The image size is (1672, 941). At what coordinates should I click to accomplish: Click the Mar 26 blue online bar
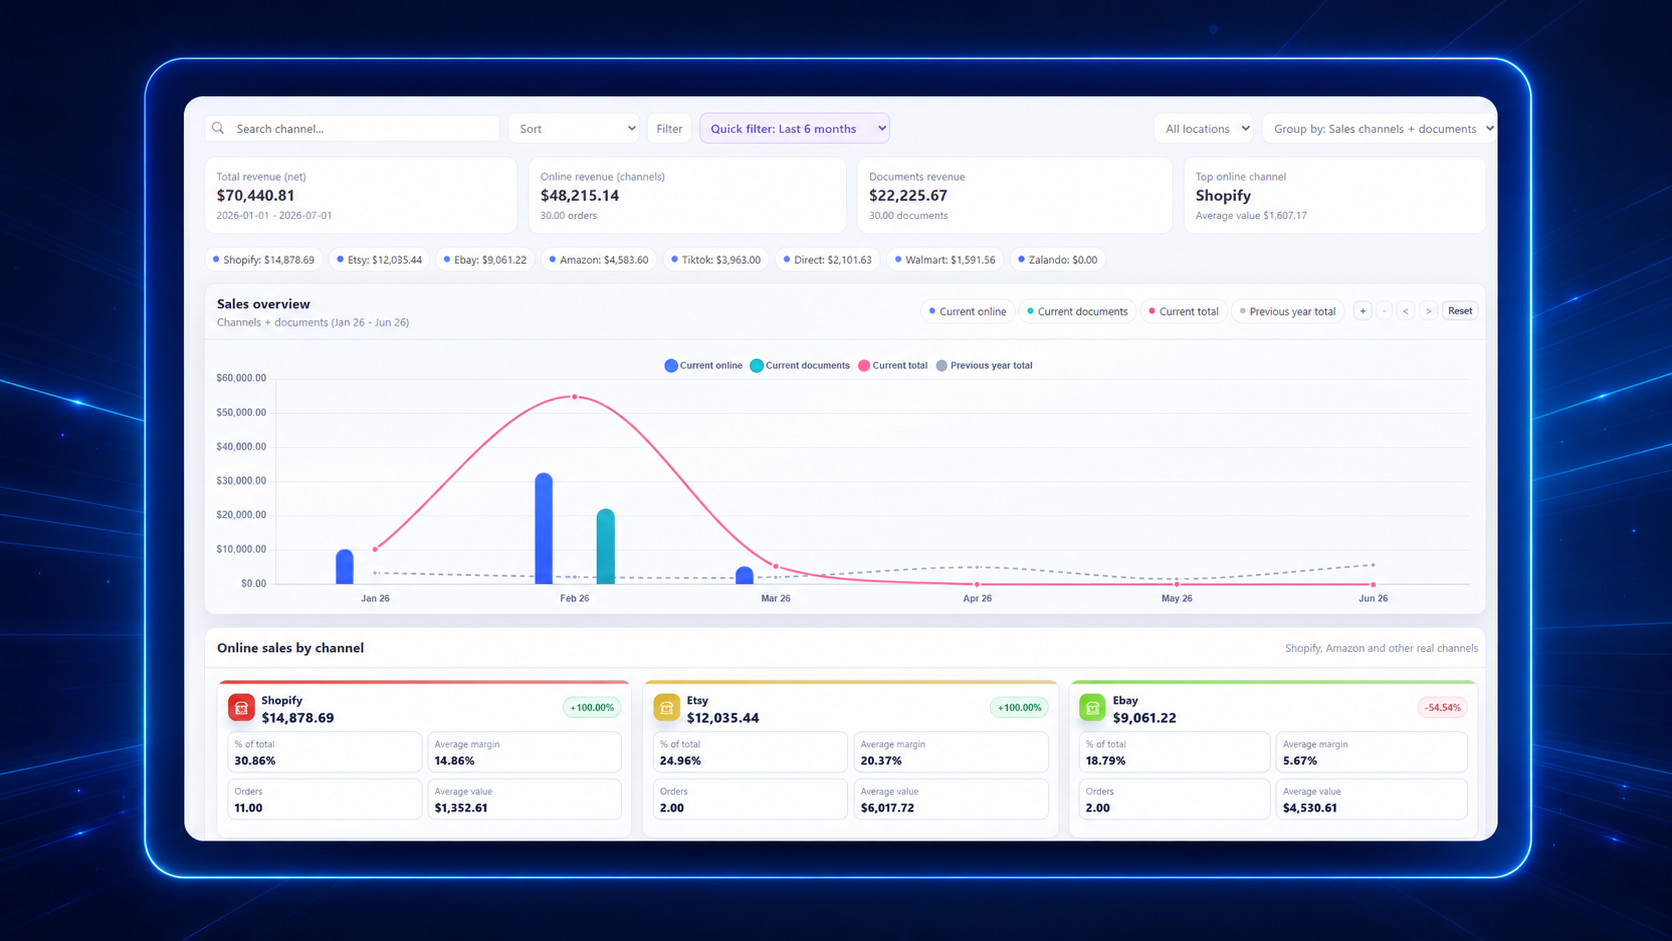(744, 575)
